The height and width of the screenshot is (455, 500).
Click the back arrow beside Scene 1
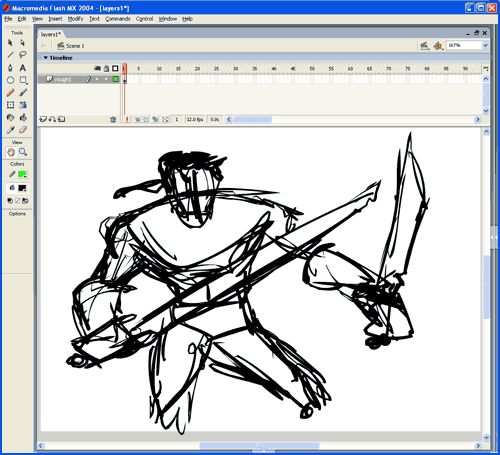tap(43, 46)
